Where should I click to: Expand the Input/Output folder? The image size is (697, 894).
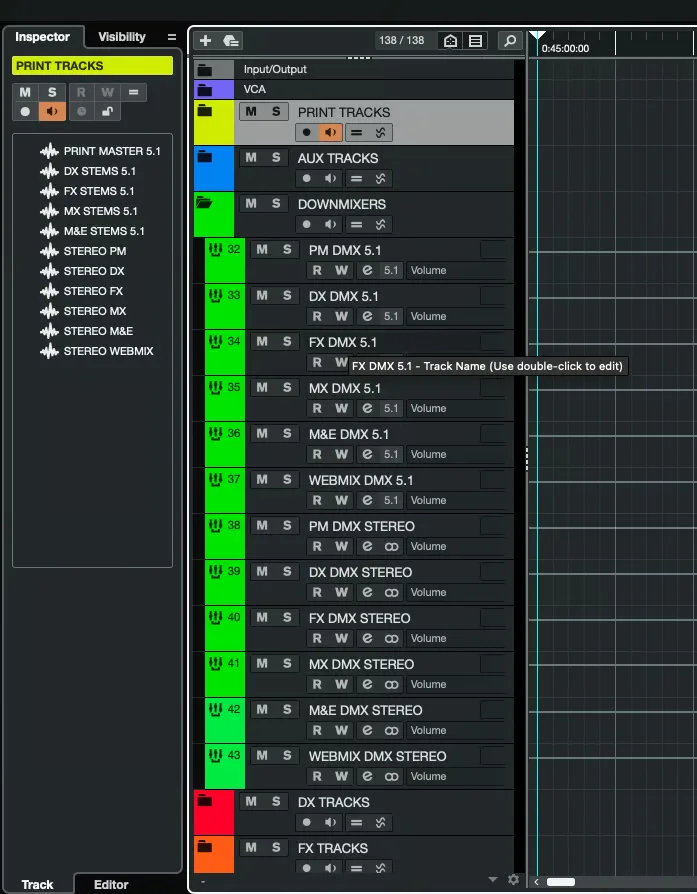(x=205, y=70)
